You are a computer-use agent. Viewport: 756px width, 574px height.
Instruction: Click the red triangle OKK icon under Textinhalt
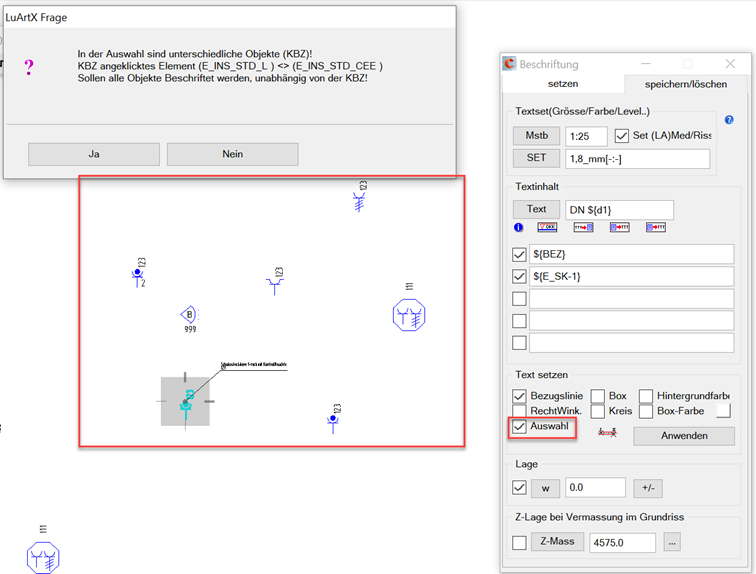point(547,227)
